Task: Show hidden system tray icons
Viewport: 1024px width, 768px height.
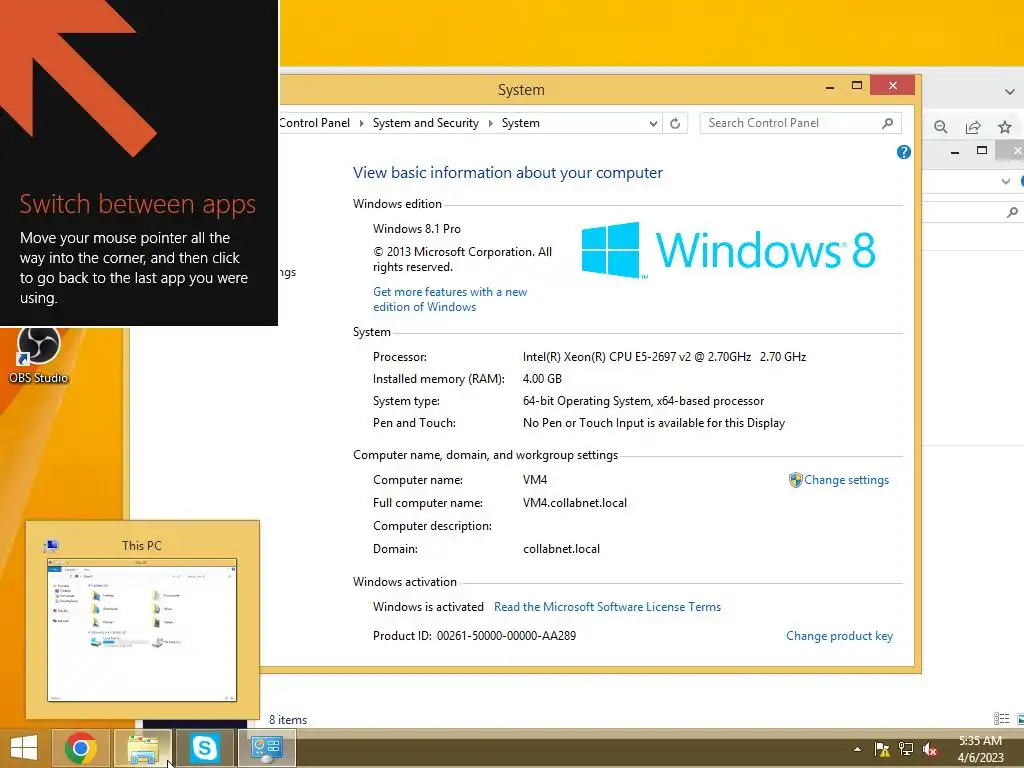Action: [x=857, y=749]
